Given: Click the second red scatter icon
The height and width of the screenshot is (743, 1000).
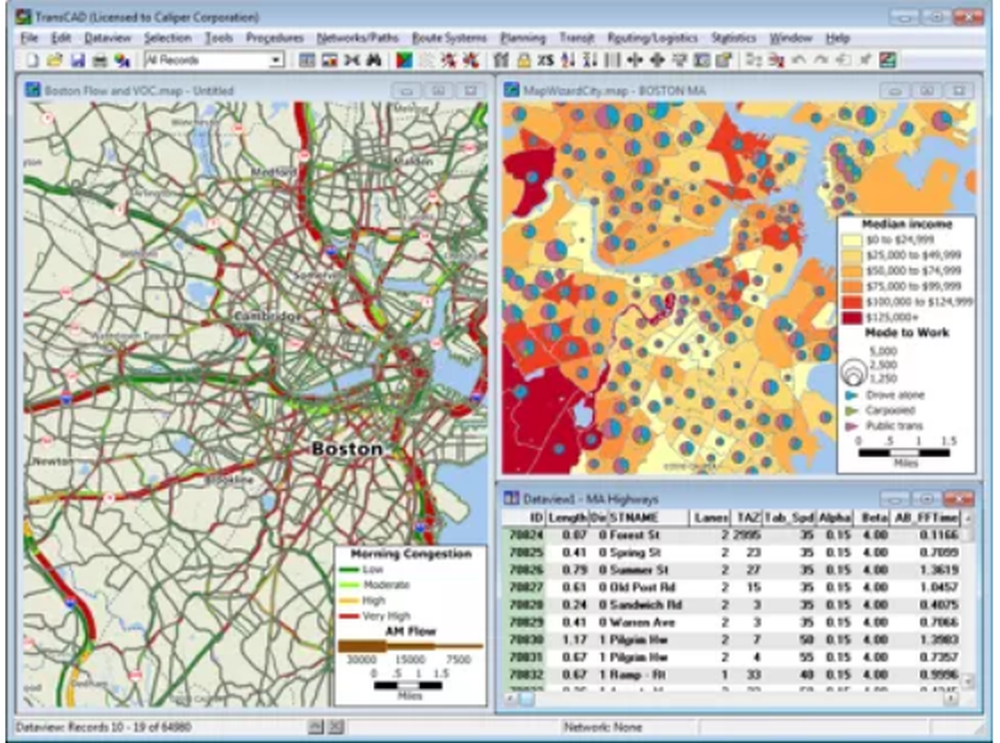Looking at the screenshot, I should tap(471, 61).
